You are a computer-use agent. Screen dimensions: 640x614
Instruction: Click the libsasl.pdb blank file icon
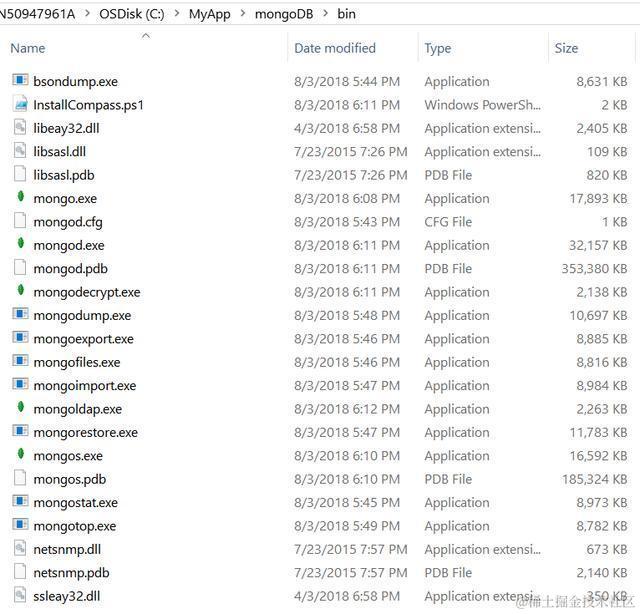click(x=20, y=174)
